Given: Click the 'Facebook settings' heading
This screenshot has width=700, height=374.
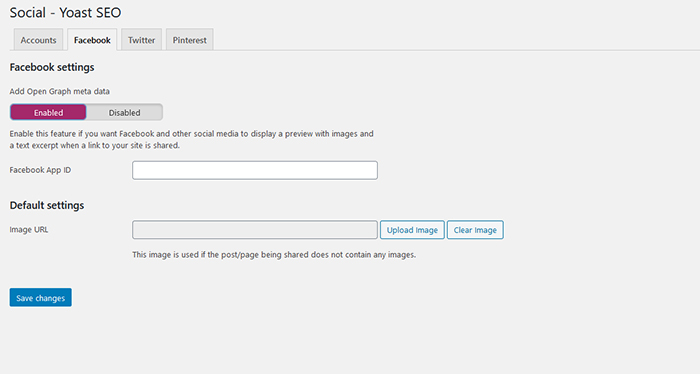Looking at the screenshot, I should (x=52, y=67).
